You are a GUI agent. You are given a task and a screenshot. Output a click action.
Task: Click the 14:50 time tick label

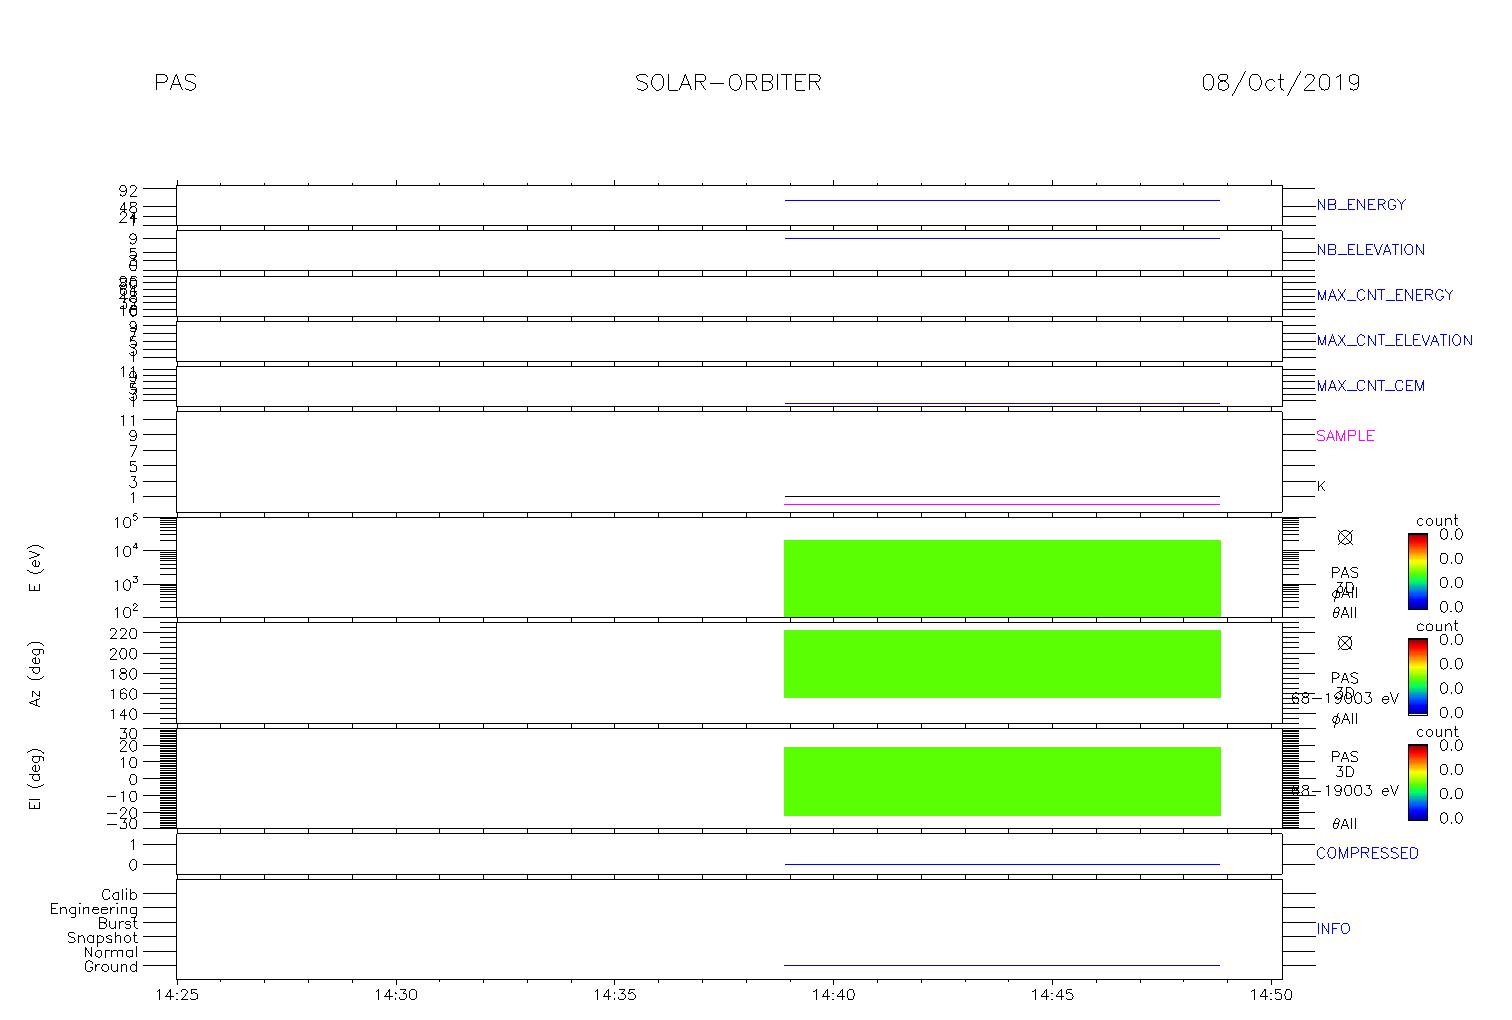[x=1270, y=995]
